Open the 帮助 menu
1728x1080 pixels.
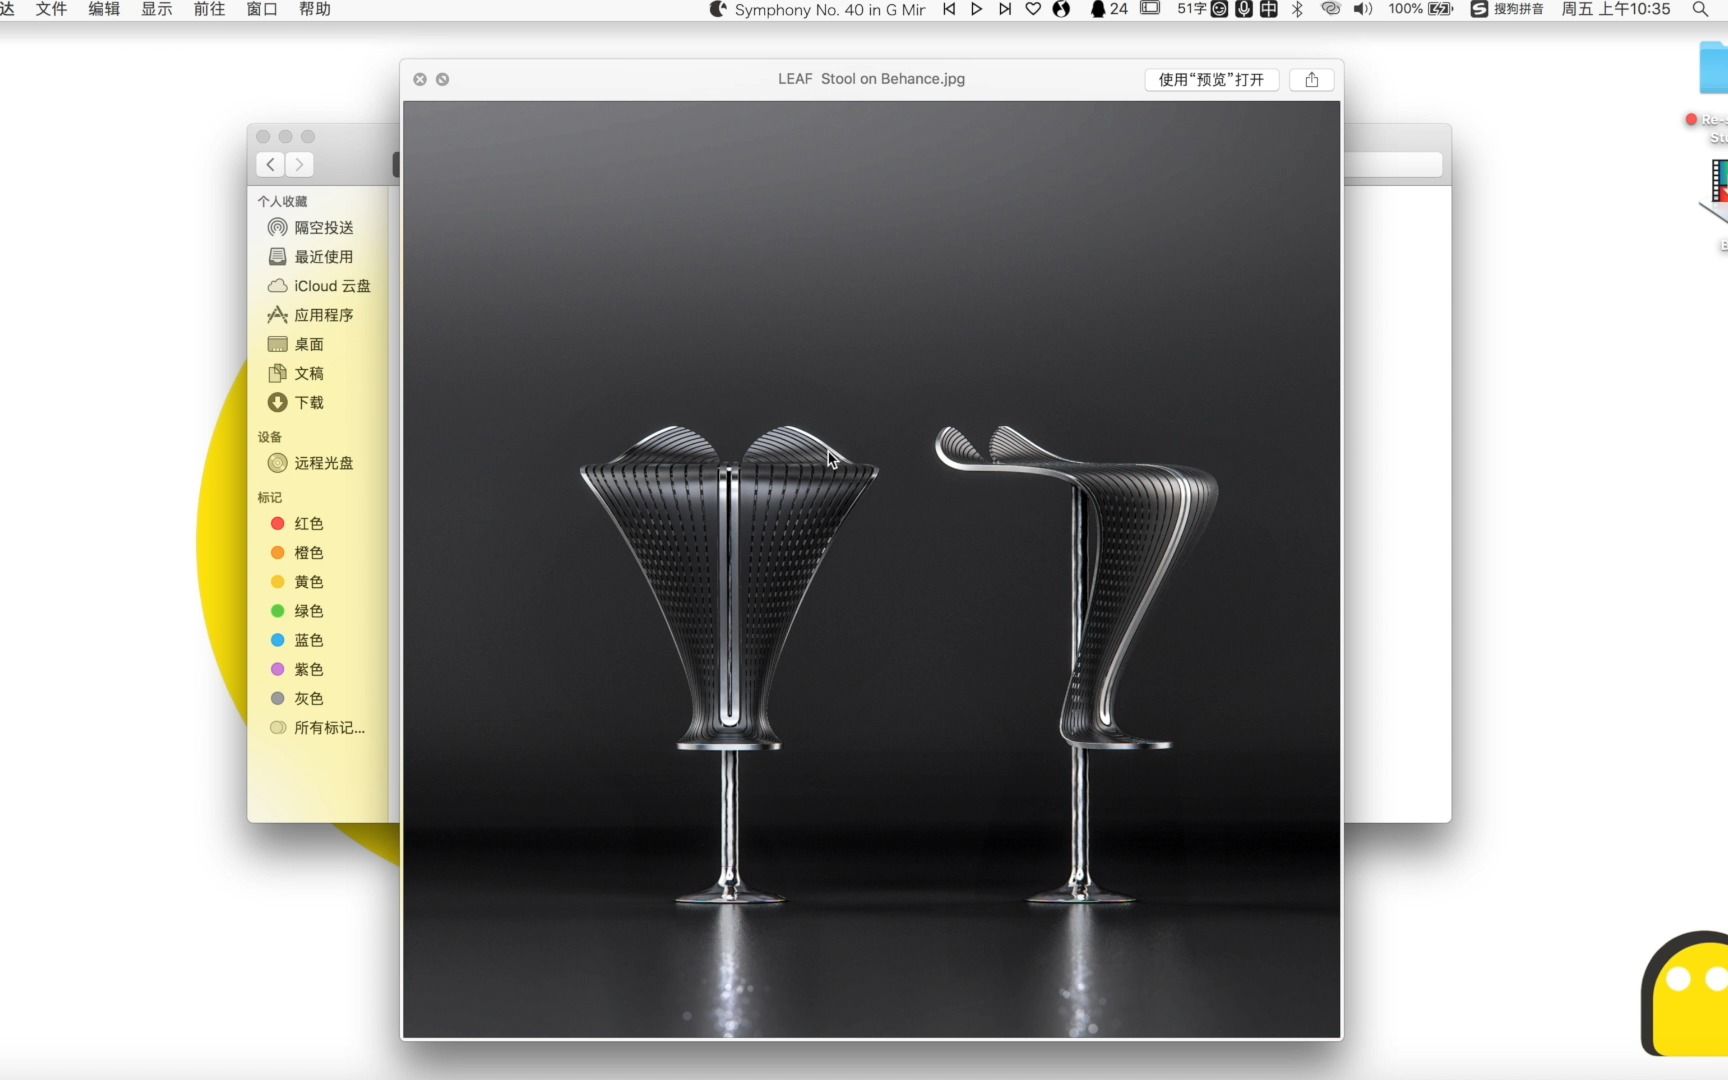pos(315,9)
